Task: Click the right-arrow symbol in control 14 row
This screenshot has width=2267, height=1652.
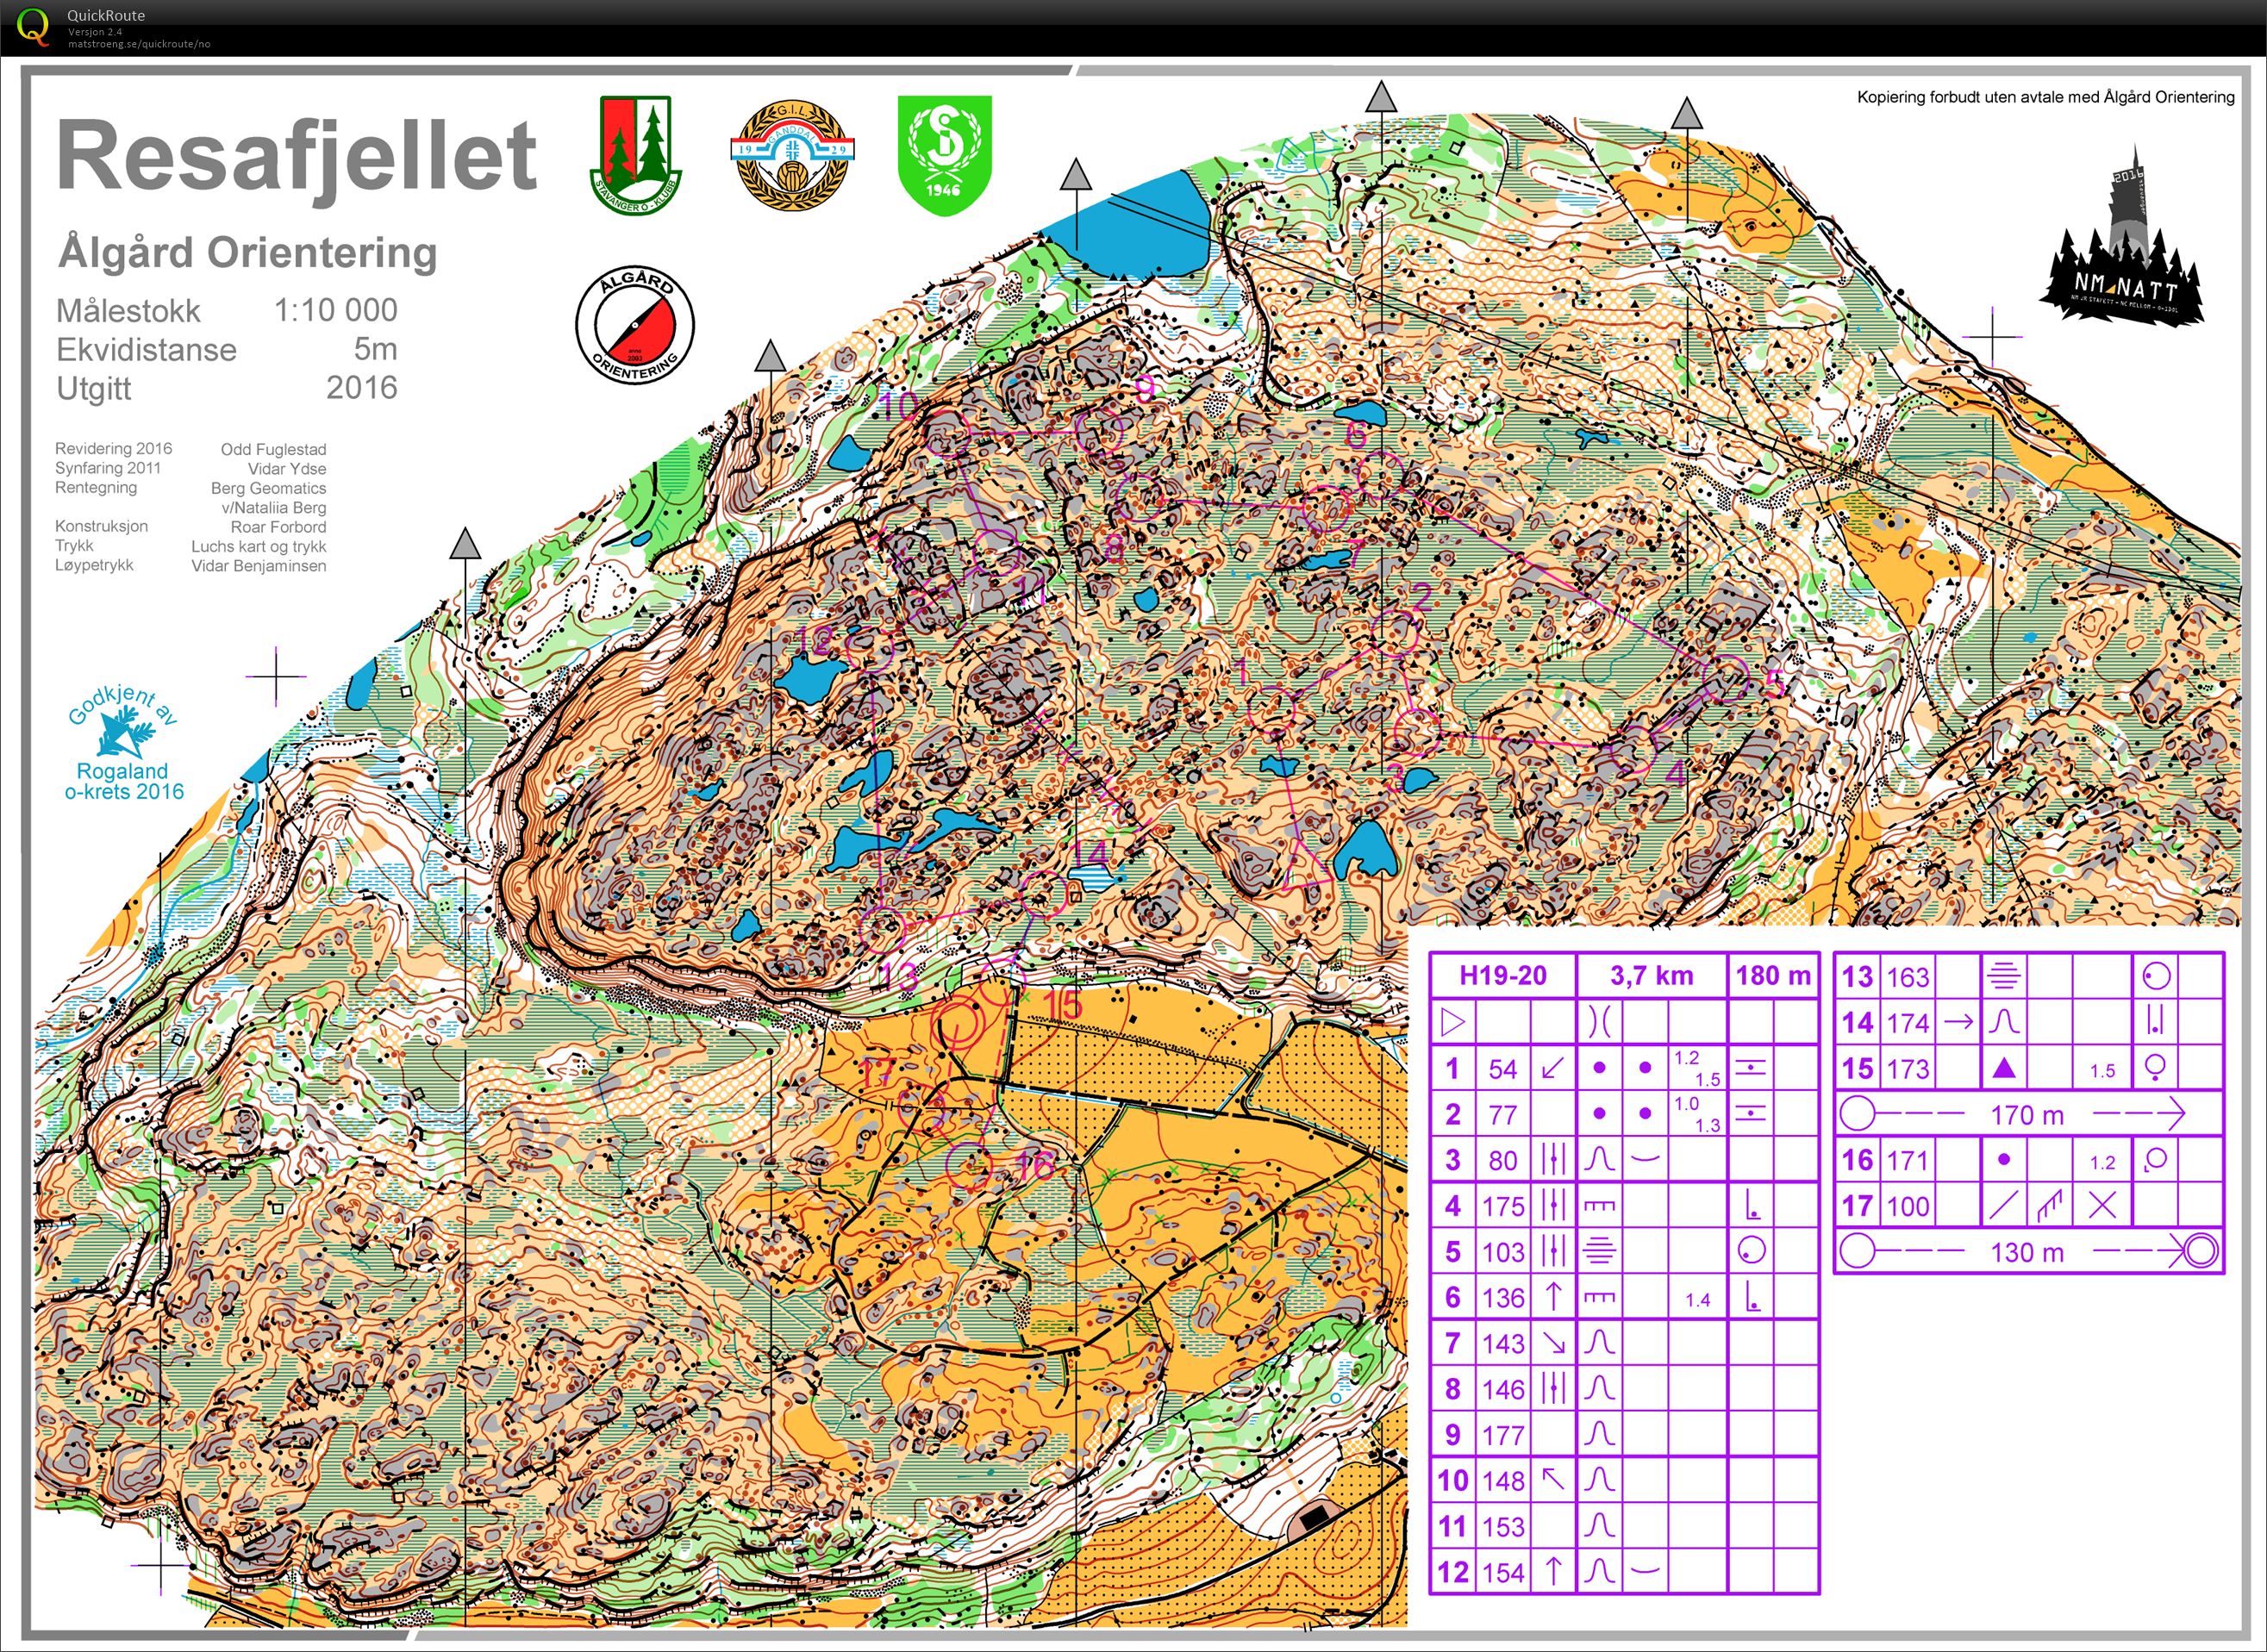Action: 1958,1022
